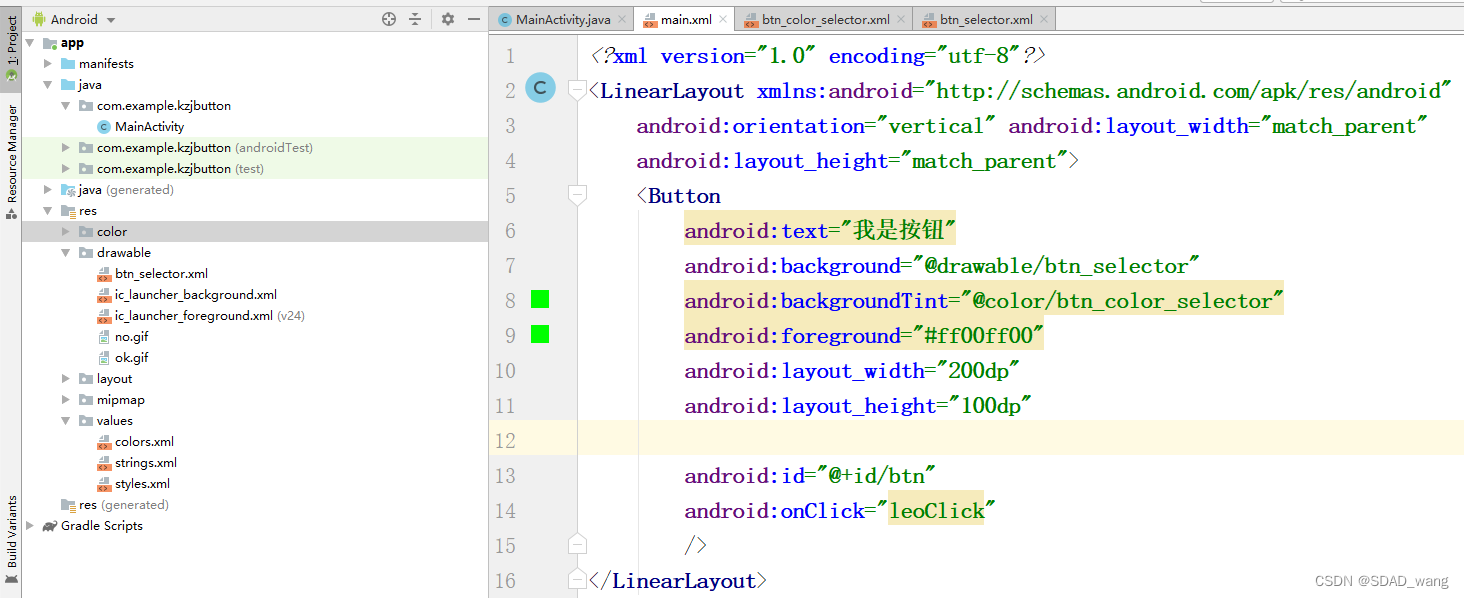The image size is (1464, 598).
Task: Click the @drawable/btn_selector value
Action: [1055, 266]
